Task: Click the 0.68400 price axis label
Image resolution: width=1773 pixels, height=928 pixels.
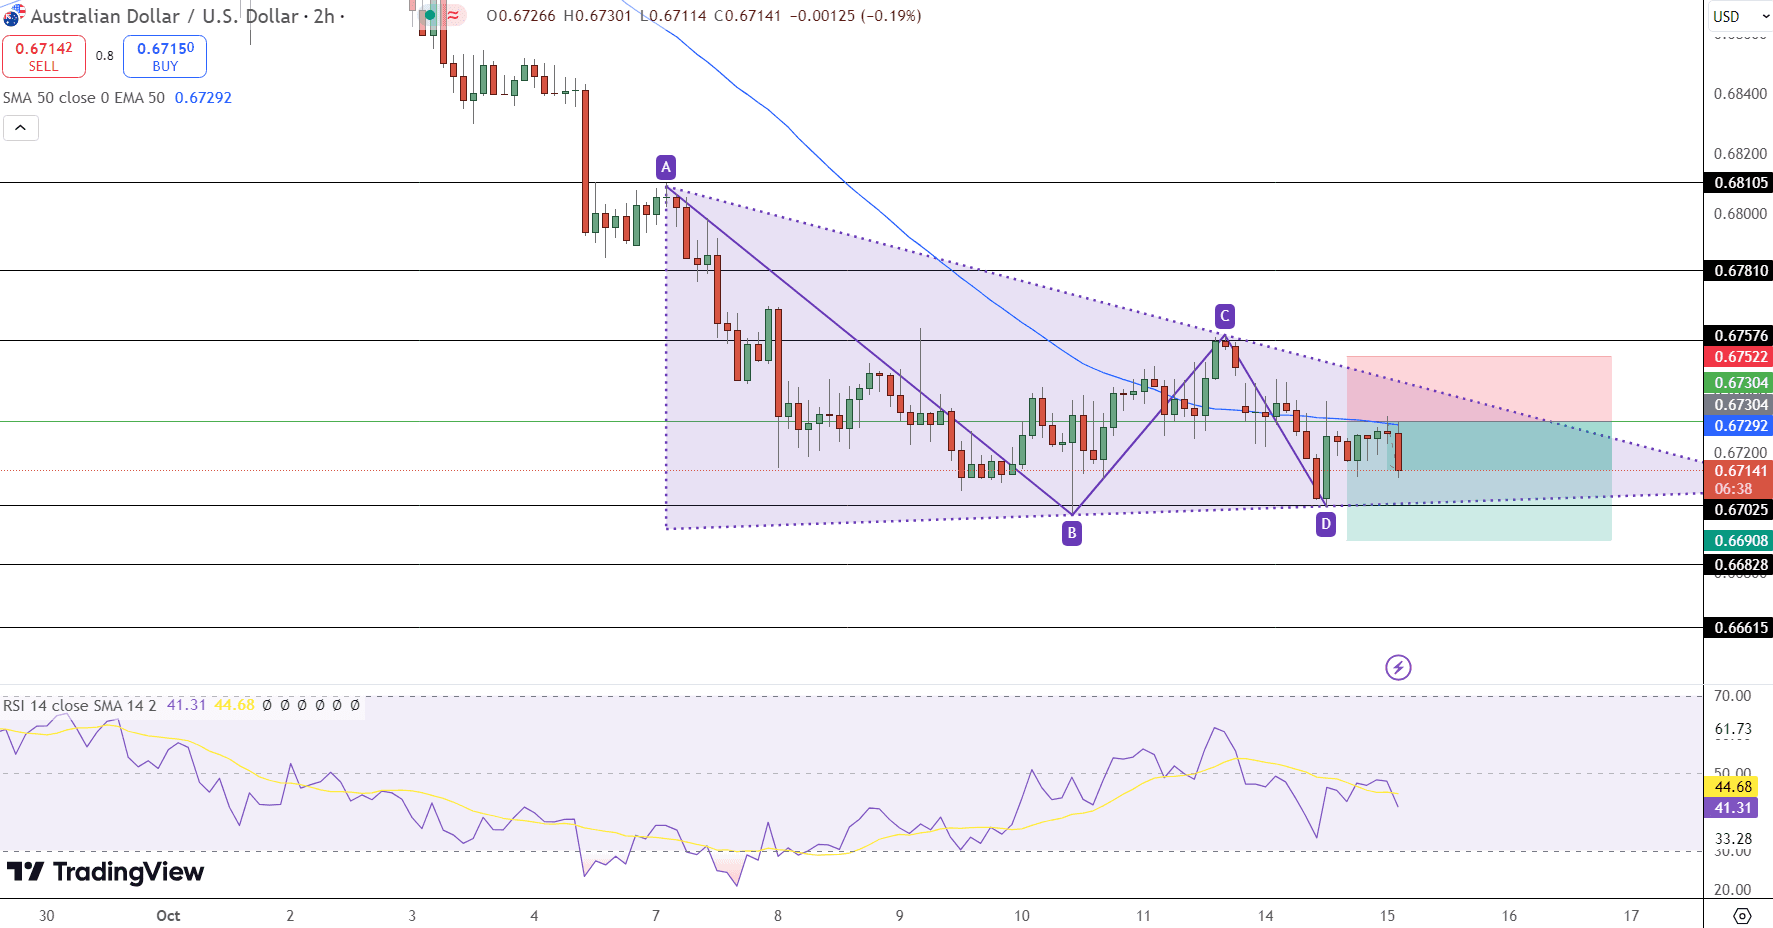Action: pos(1740,94)
